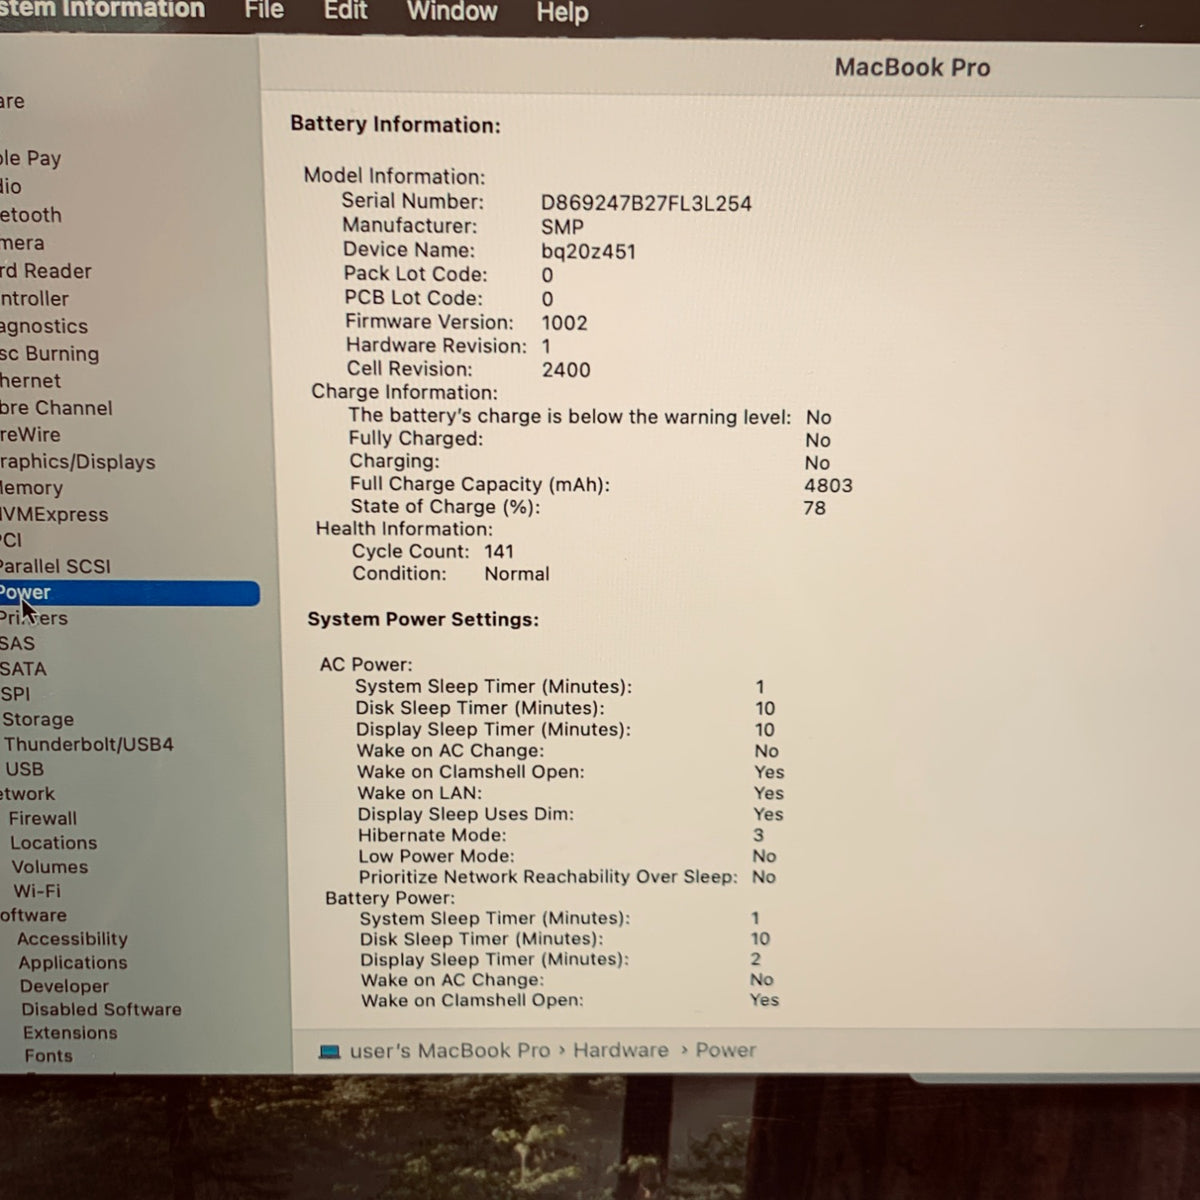Click the serial number D869247B27FL3L254
1200x1200 pixels.
pos(646,204)
